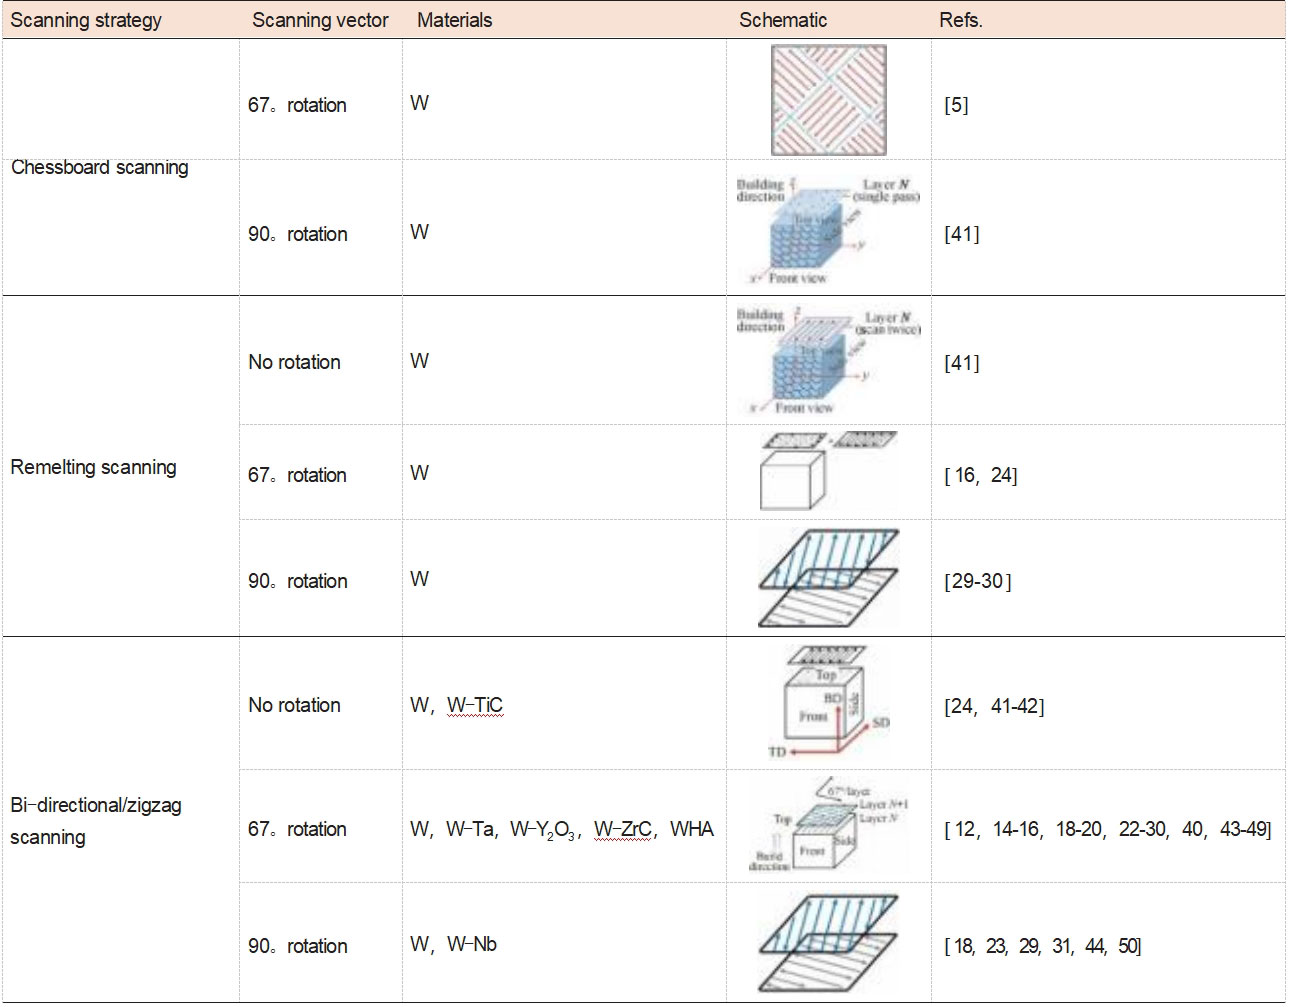Click the underlined "W-TiC" material text
Screen dimensions: 1289x1007
[x=475, y=705]
